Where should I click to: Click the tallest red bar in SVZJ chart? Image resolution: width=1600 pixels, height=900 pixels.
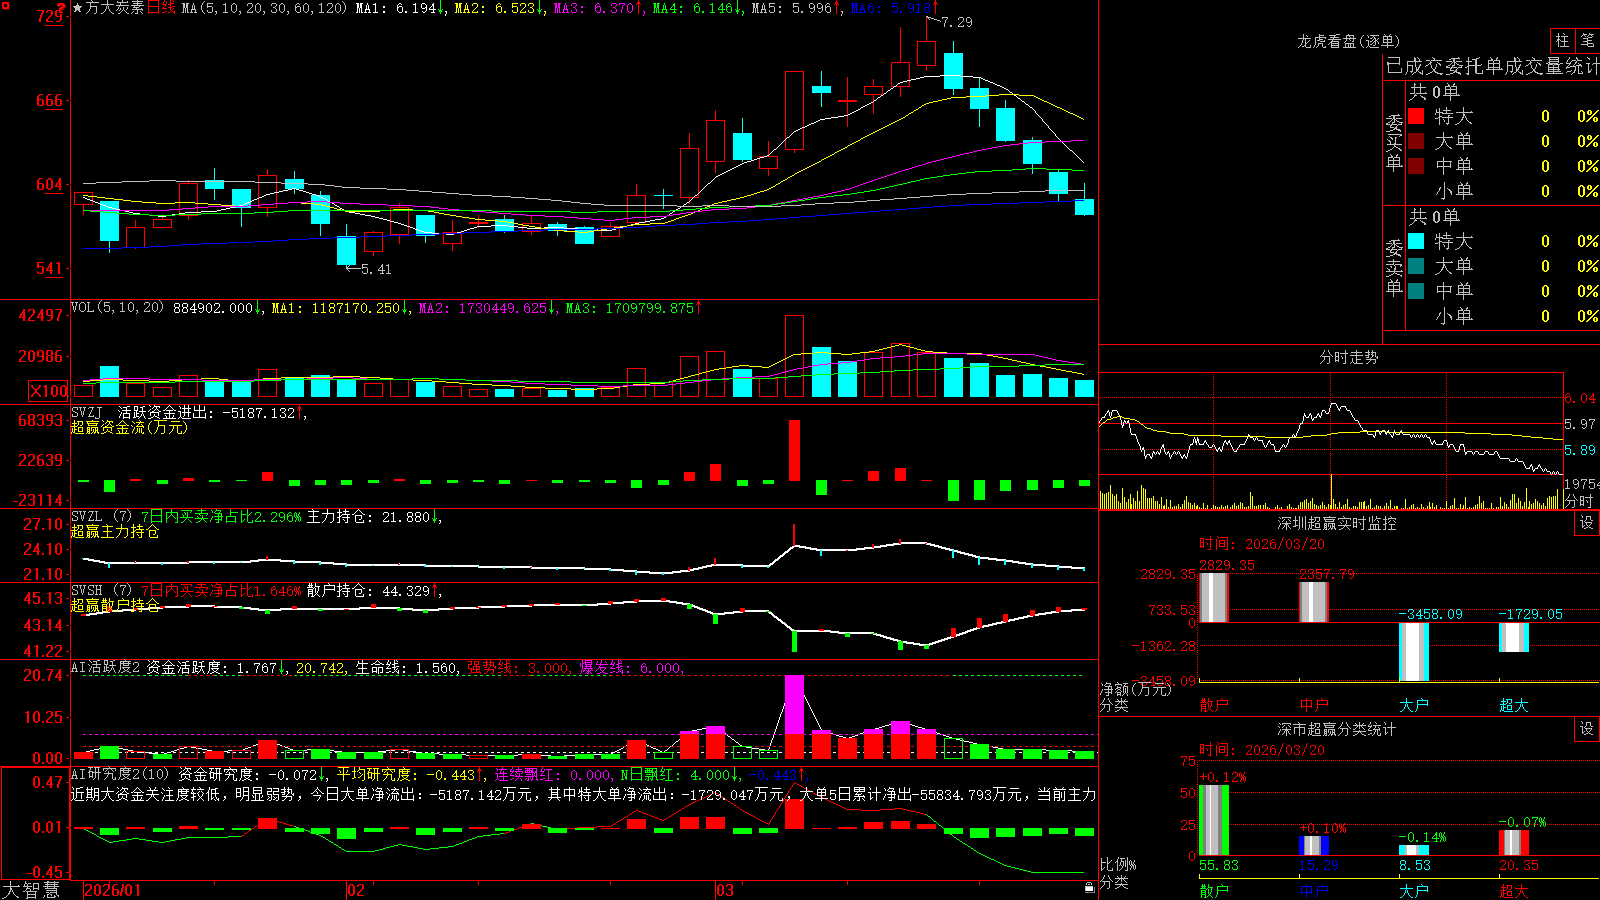795,450
